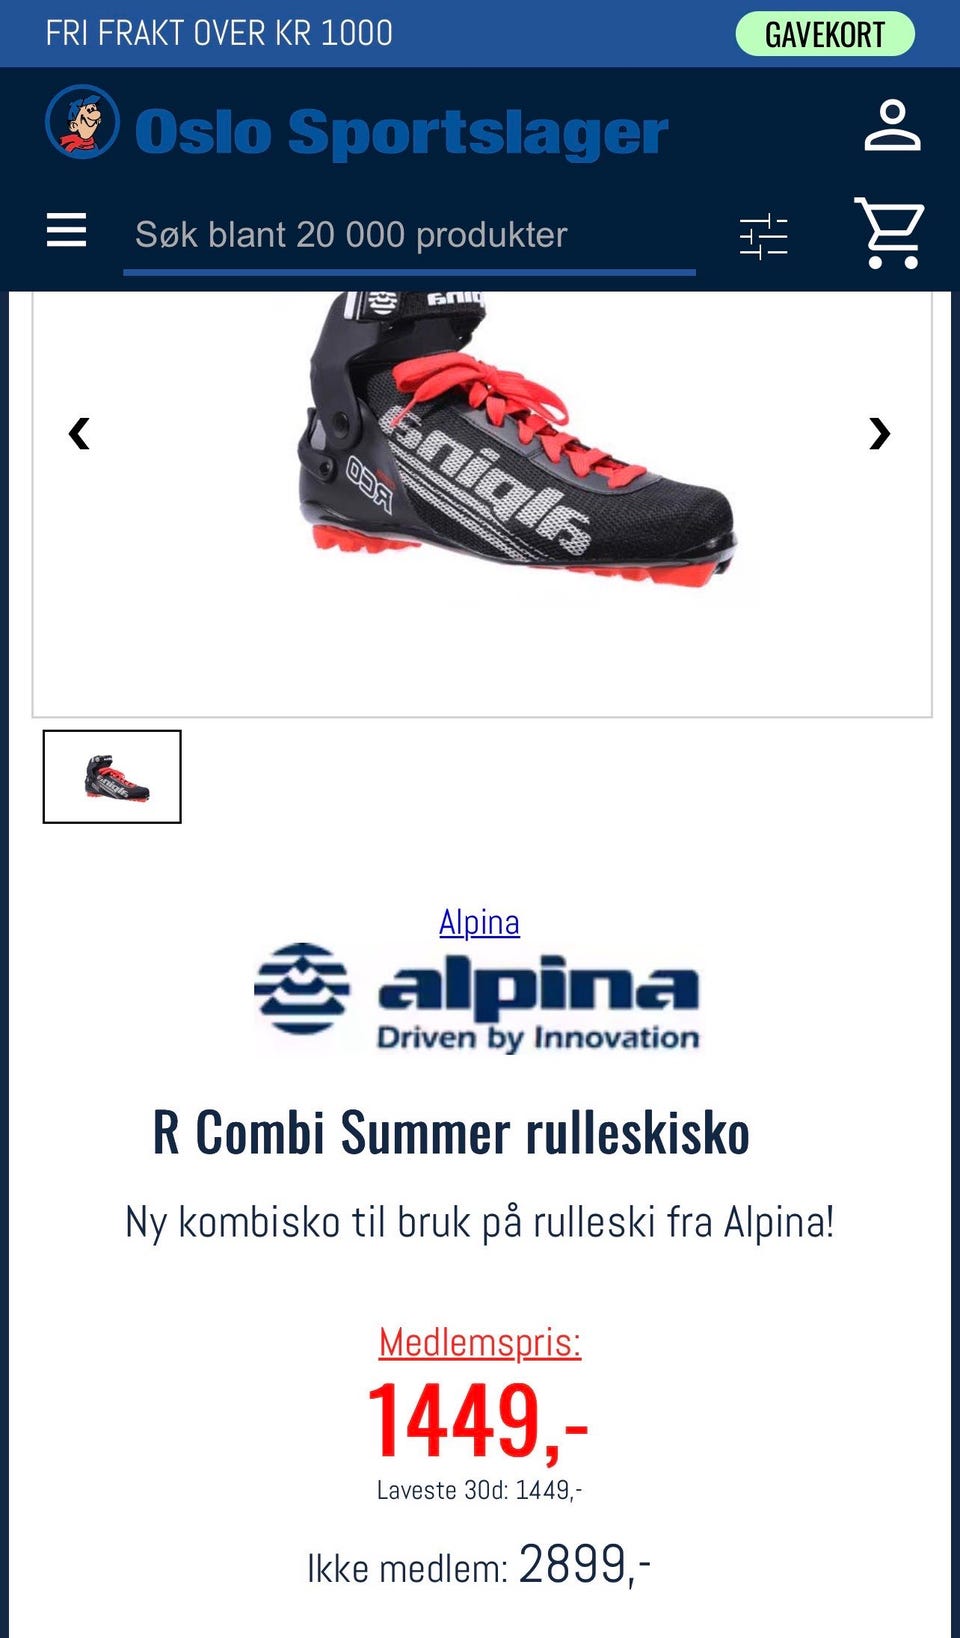Select the ski boot thumbnail
Screen dimensions: 960x1638
coord(112,777)
